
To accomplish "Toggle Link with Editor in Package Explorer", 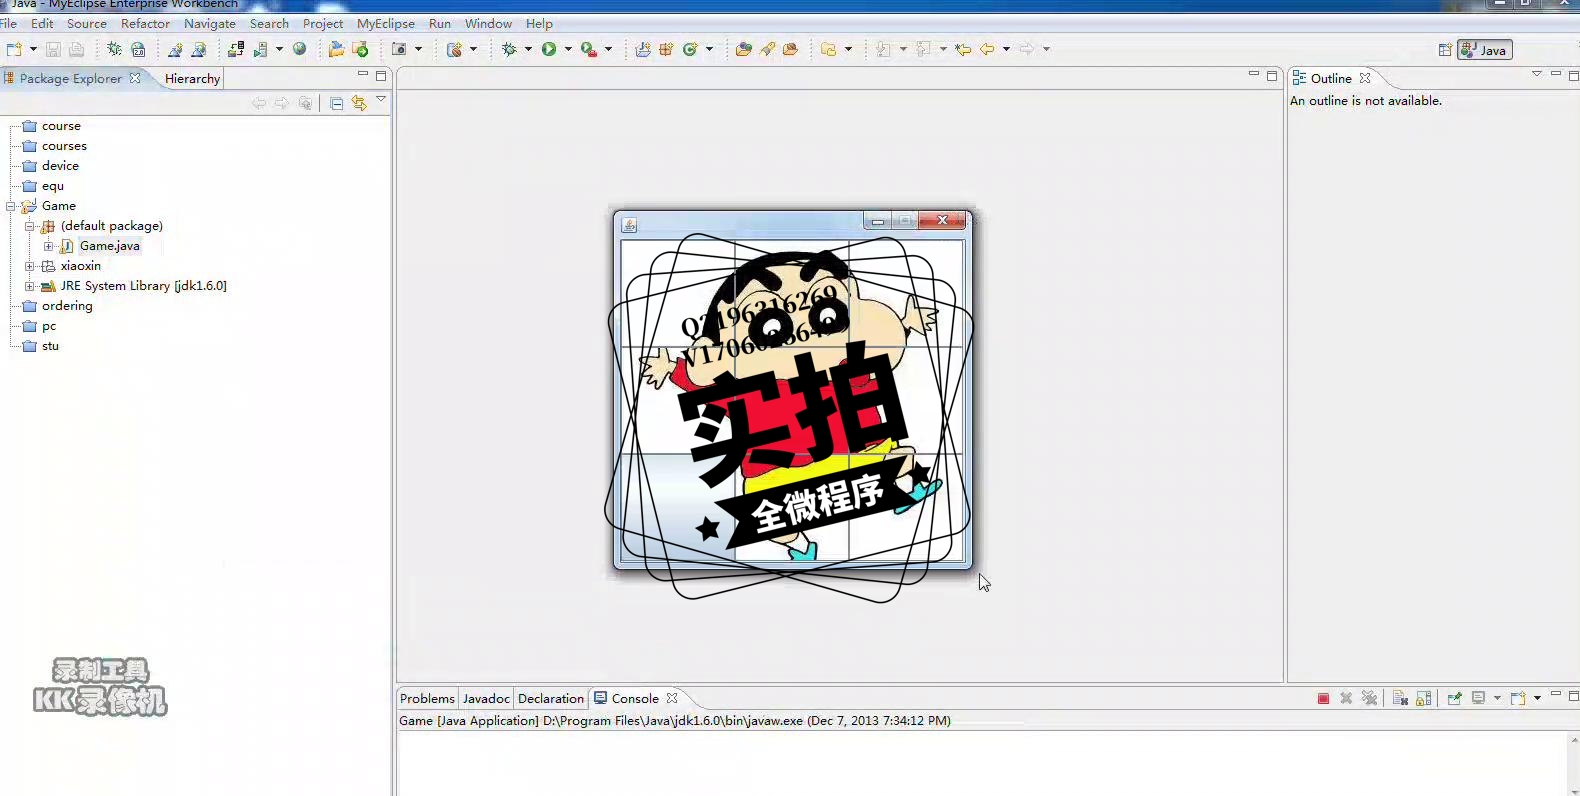I will (359, 103).
